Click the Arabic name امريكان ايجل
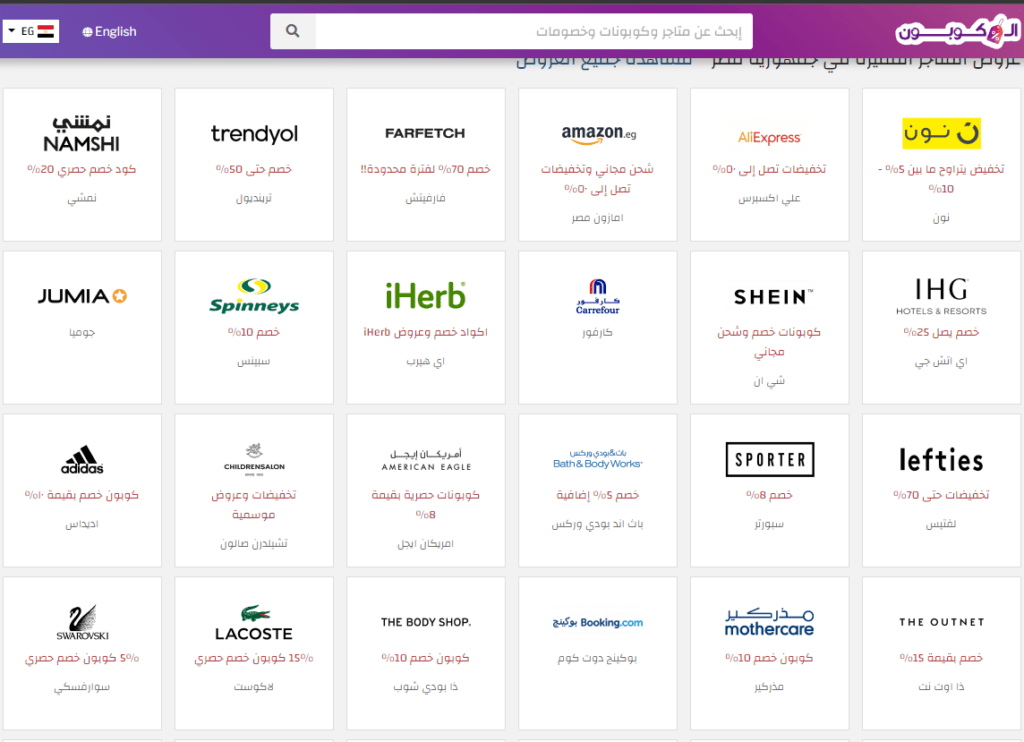Image resolution: width=1024 pixels, height=742 pixels. click(x=425, y=543)
